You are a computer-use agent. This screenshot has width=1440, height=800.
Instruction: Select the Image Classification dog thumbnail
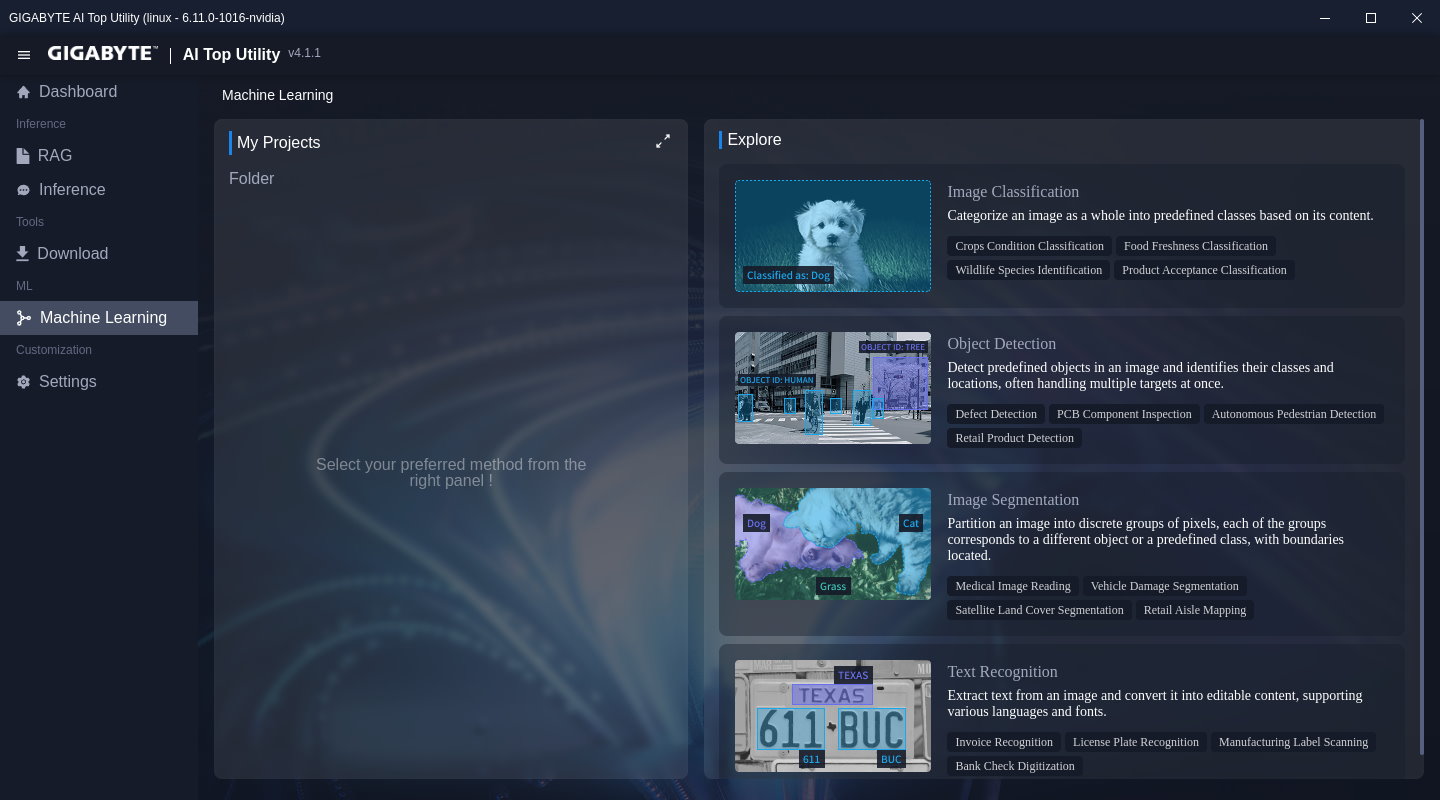[832, 236]
